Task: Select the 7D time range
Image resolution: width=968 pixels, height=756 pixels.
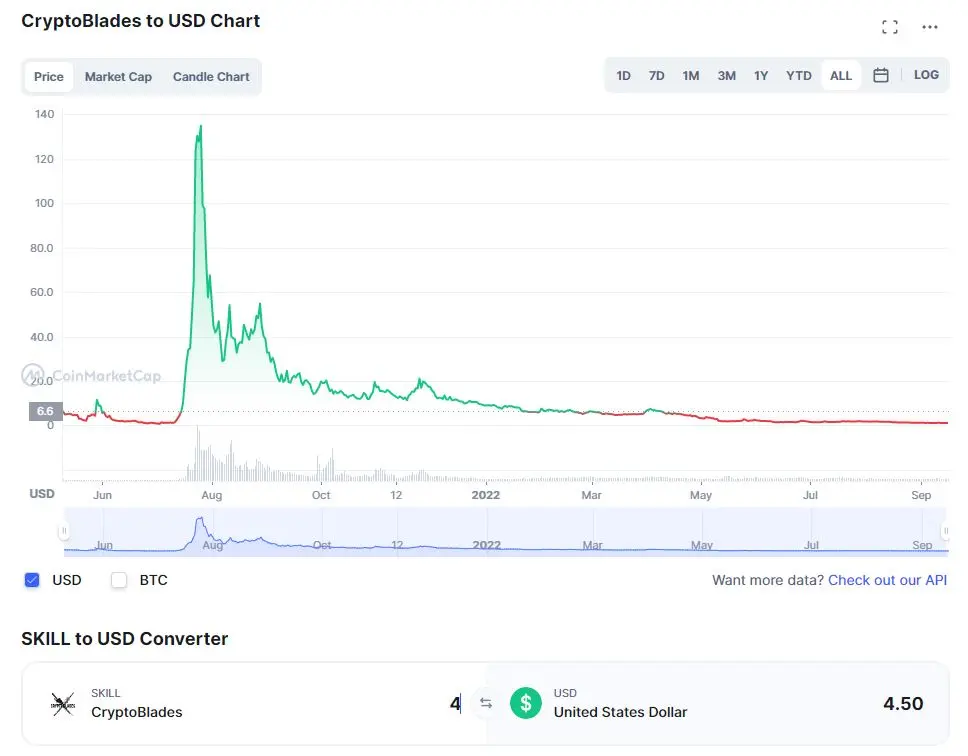Action: [x=656, y=75]
